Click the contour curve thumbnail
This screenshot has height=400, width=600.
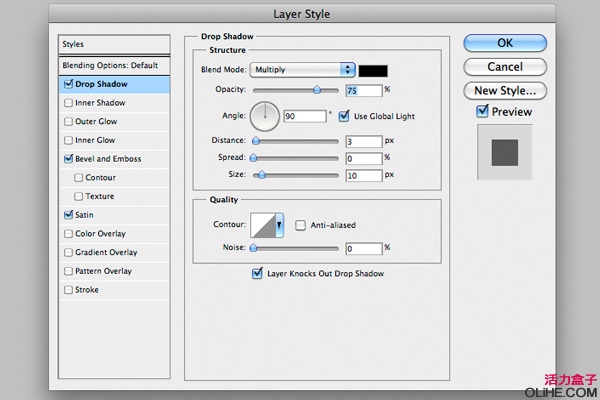pos(263,225)
